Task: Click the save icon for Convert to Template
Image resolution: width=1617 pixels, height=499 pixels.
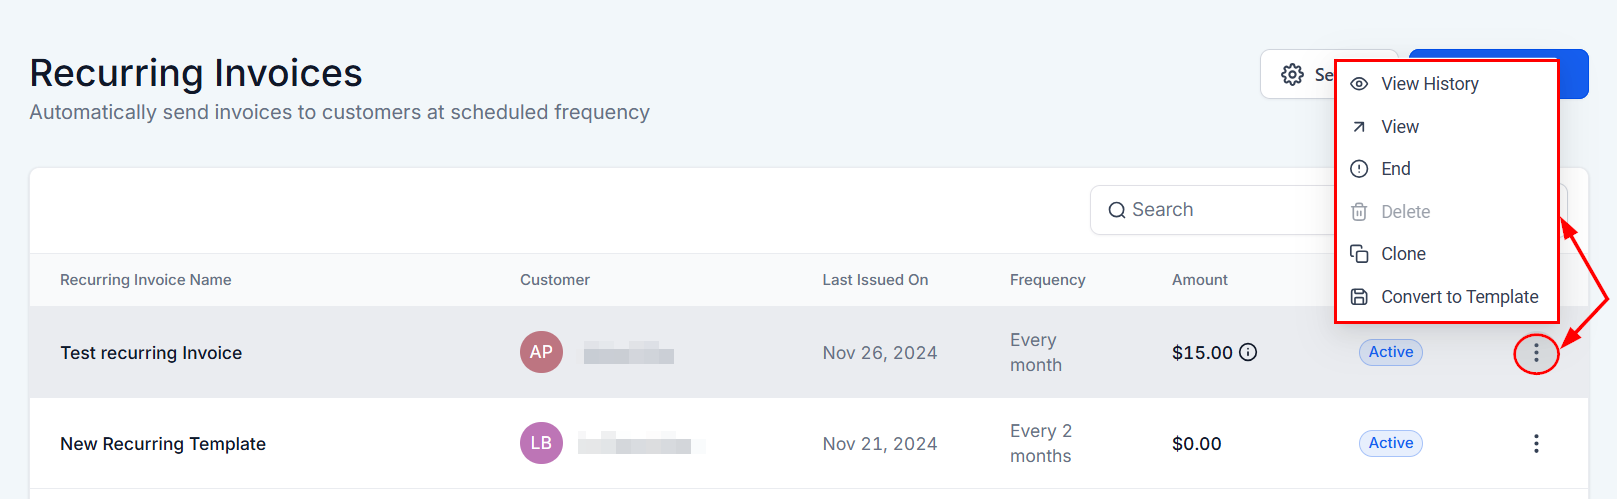Action: tap(1359, 297)
